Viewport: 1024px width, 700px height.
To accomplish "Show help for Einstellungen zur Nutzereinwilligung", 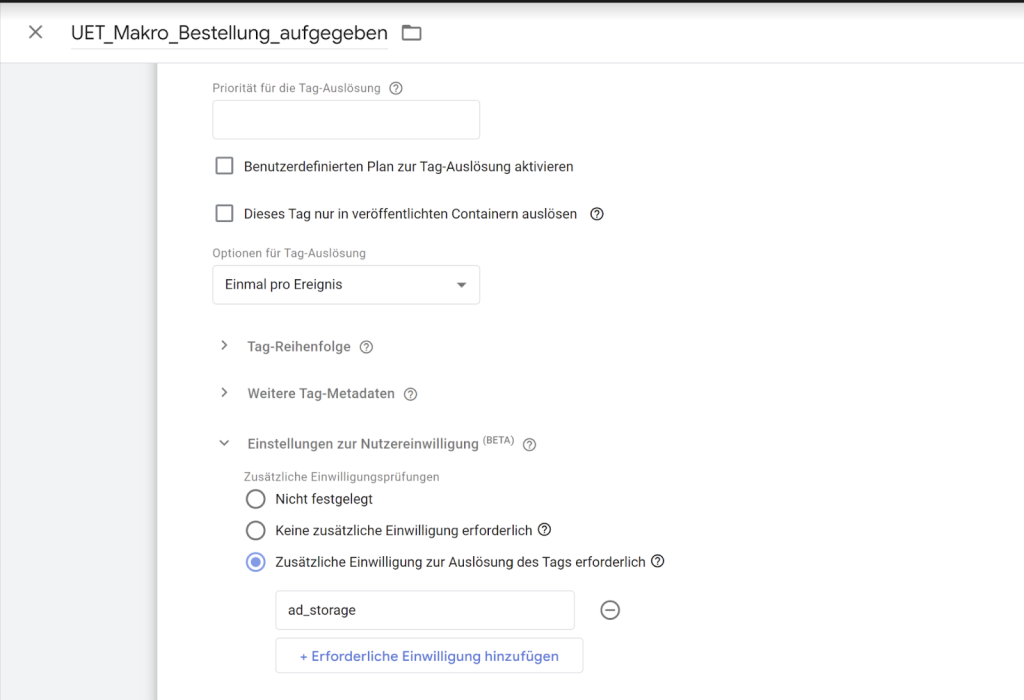I will click(530, 445).
